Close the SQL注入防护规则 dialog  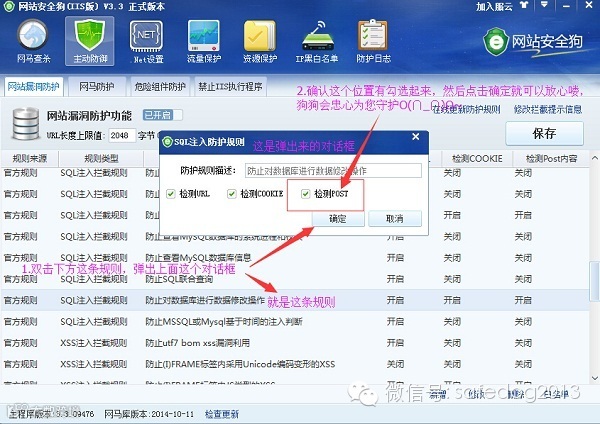pyautogui.click(x=416, y=137)
